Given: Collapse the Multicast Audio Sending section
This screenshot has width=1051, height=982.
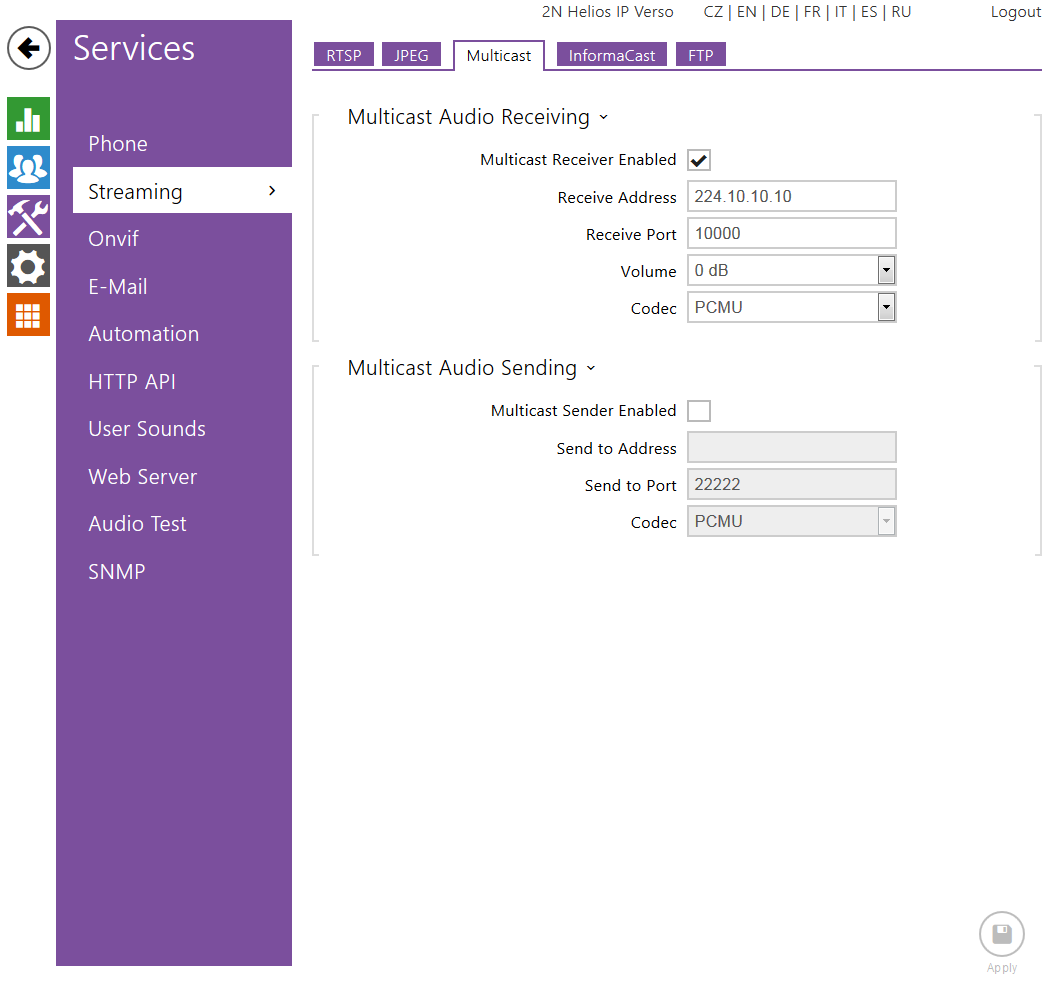Looking at the screenshot, I should [590, 369].
